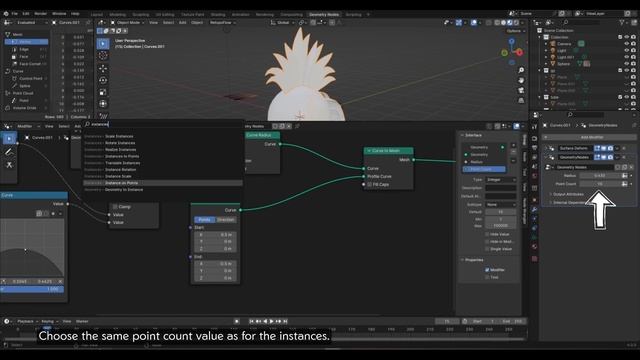Open the Subtype None dropdown

tap(501, 204)
